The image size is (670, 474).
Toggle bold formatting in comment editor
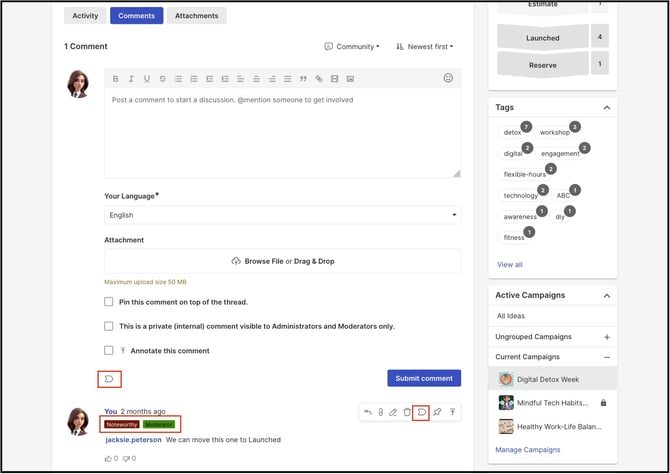pyautogui.click(x=115, y=79)
